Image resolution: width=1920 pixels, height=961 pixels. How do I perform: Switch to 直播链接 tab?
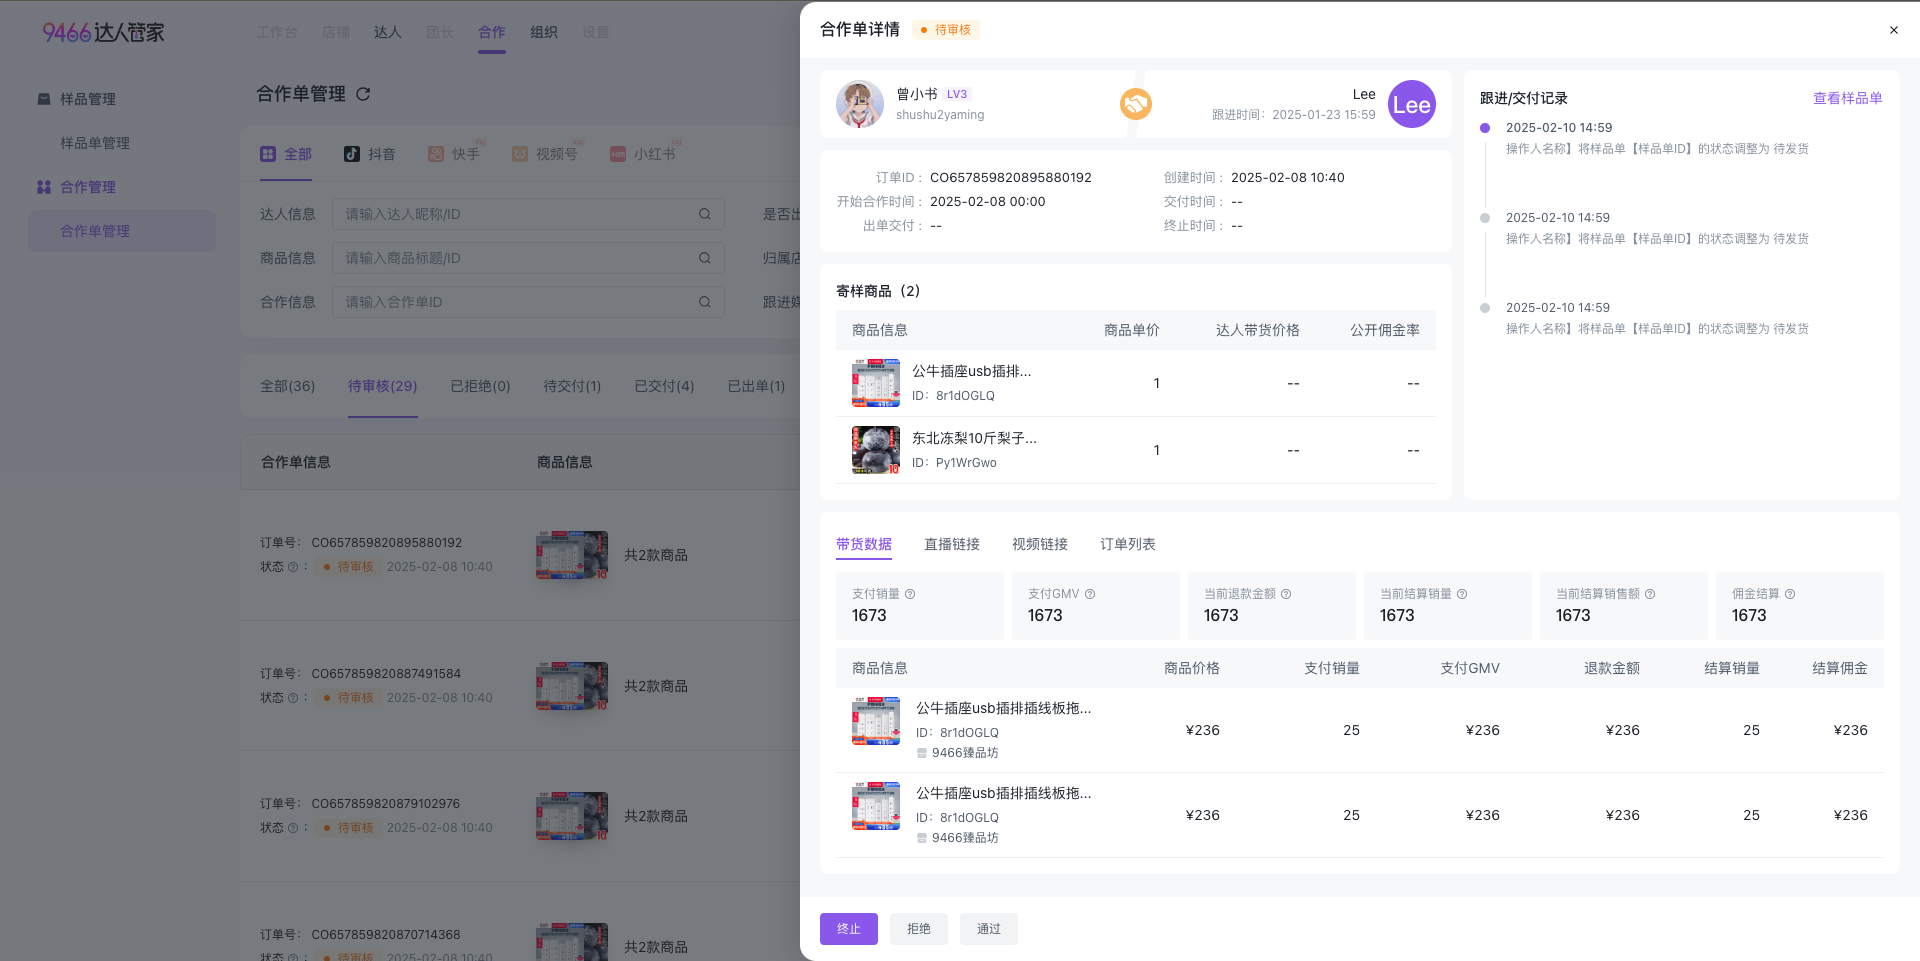click(952, 544)
